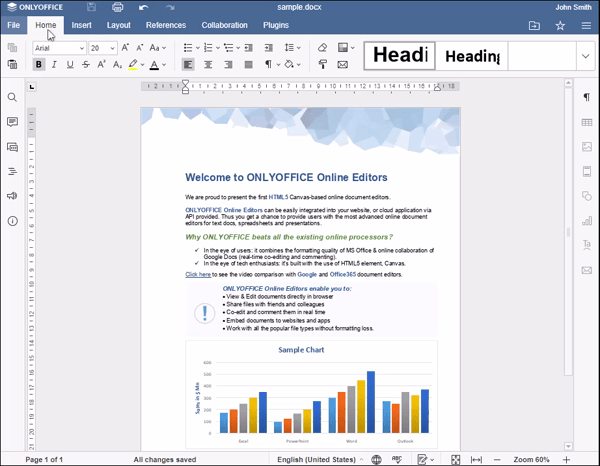Screen dimensions: 600x466
Task: Open the Comments panel in left sidebar
Action: (12, 122)
